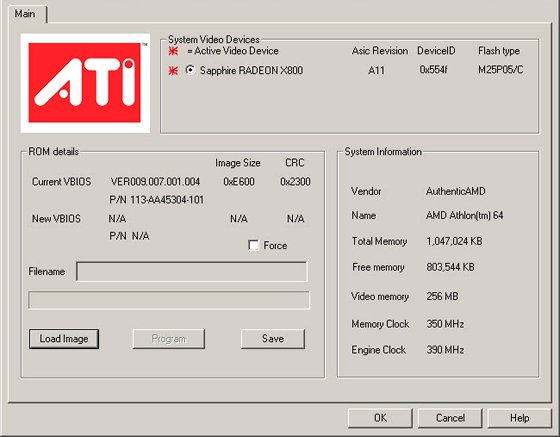Click the Cancel button
560x437 pixels.
point(450,418)
